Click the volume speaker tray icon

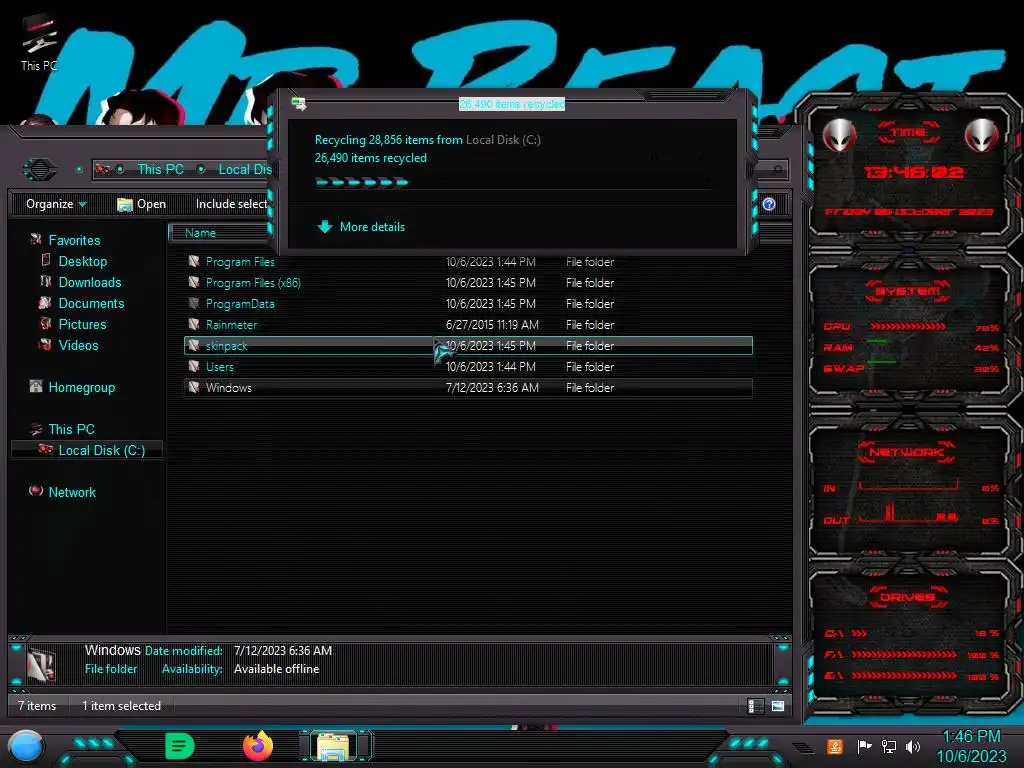click(912, 746)
